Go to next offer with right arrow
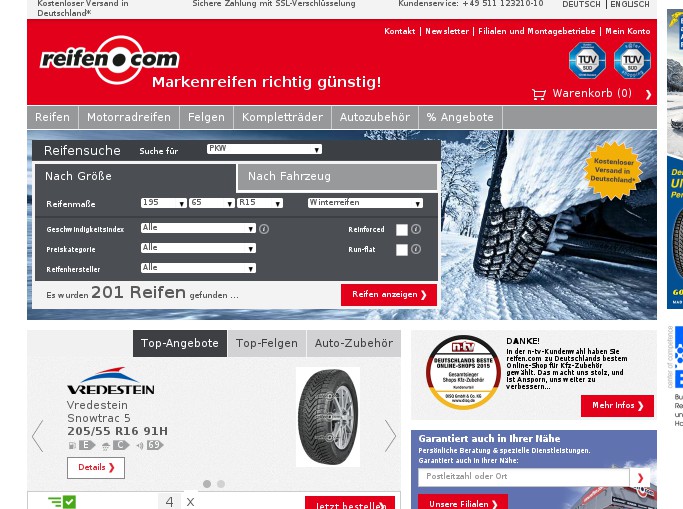This screenshot has width=683, height=509. 390,435
